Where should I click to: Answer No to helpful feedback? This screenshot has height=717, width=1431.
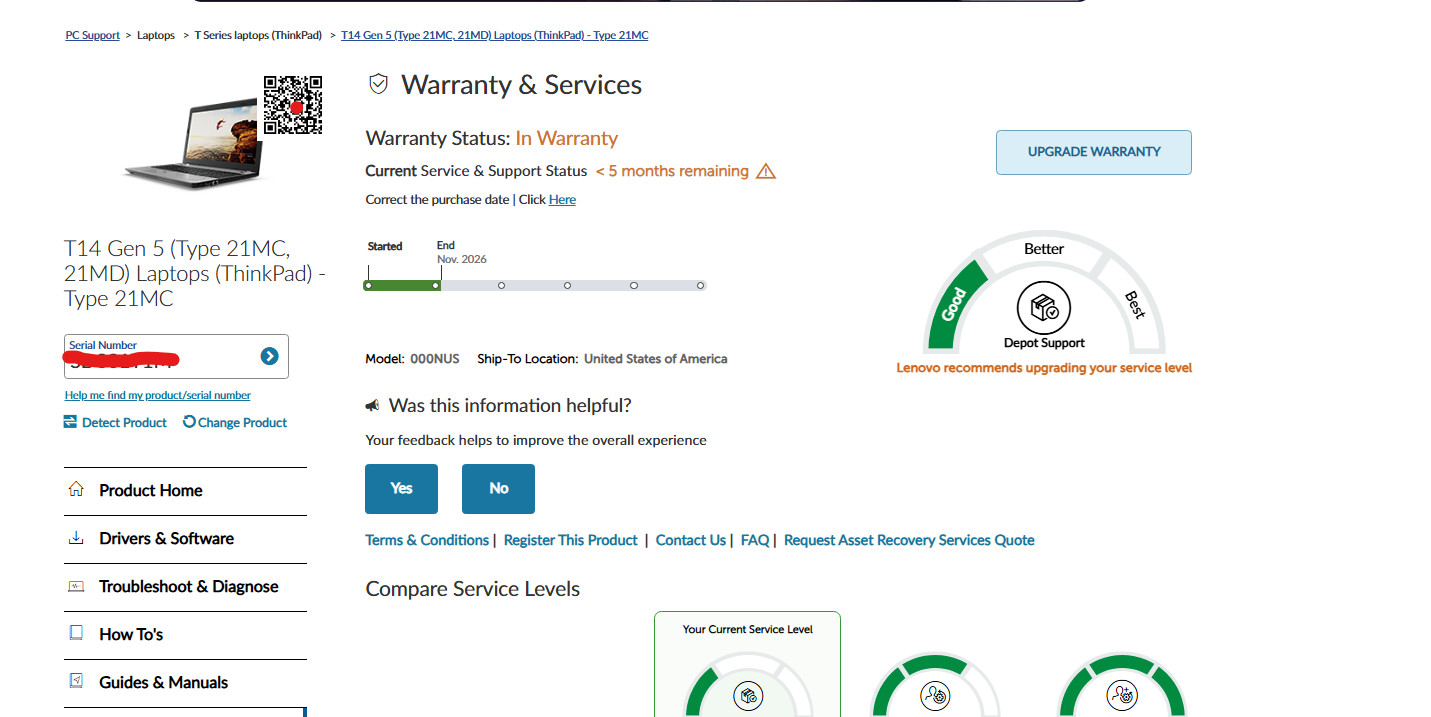point(498,489)
